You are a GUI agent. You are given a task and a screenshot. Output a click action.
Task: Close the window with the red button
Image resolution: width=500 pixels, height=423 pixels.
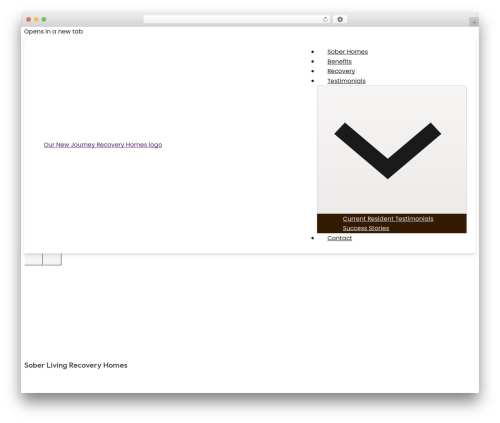tap(29, 20)
